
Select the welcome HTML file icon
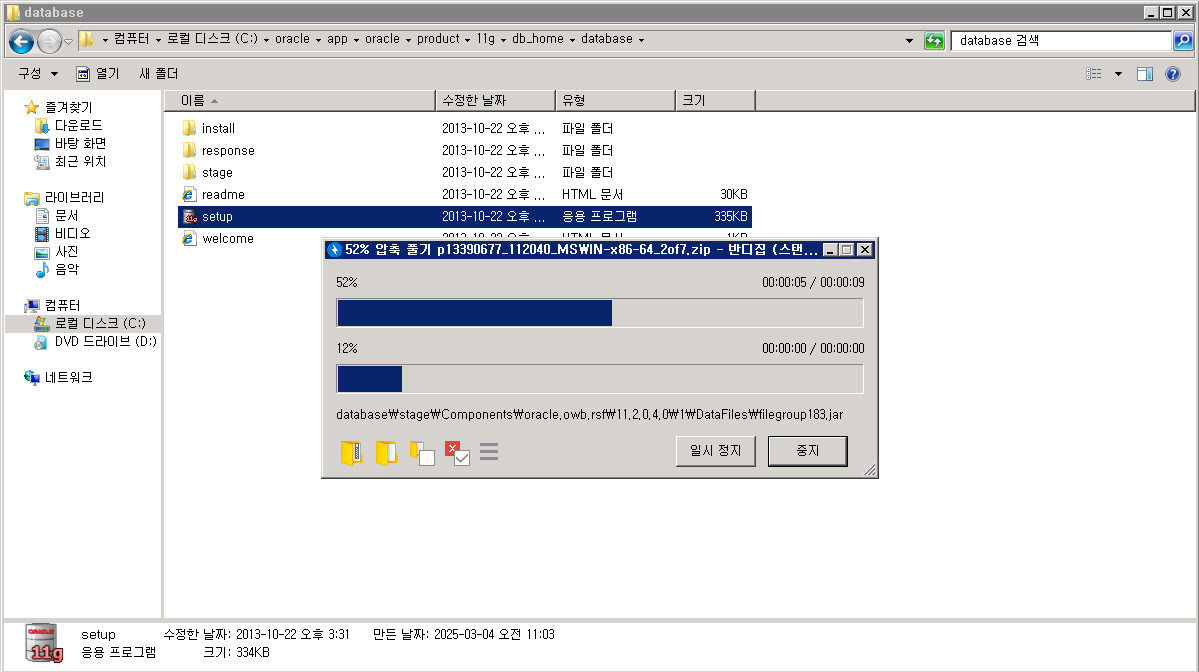(189, 239)
